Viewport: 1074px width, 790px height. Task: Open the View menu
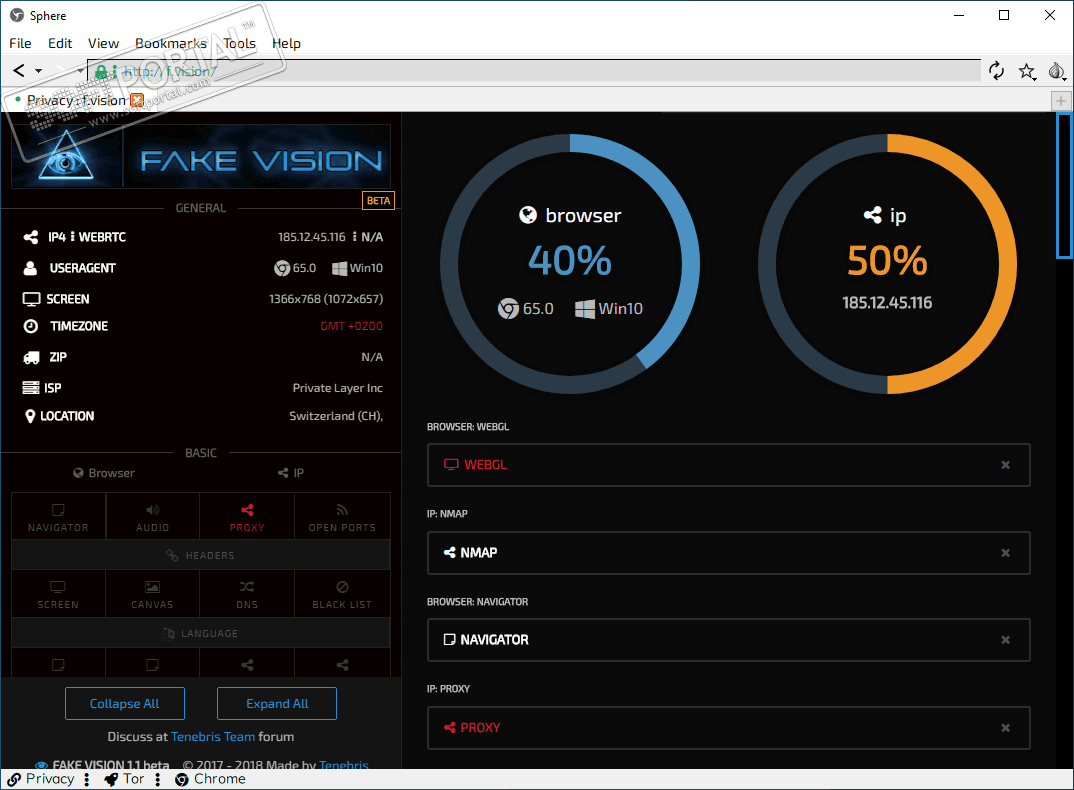(103, 43)
